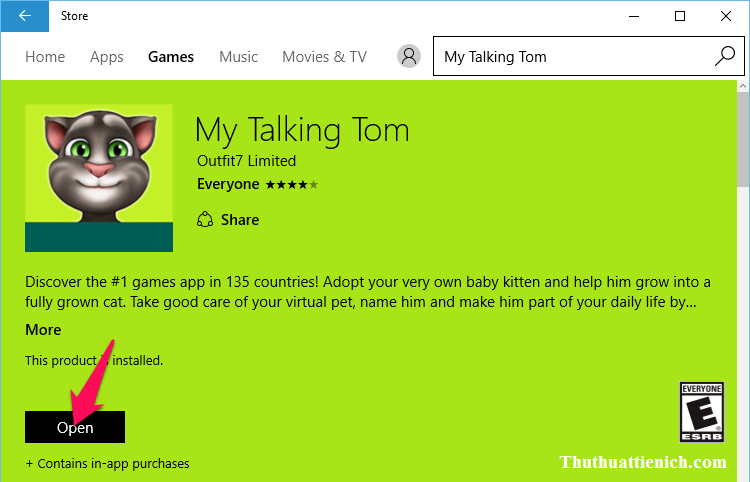750x482 pixels.
Task: Maximize the Store window
Action: (x=680, y=15)
